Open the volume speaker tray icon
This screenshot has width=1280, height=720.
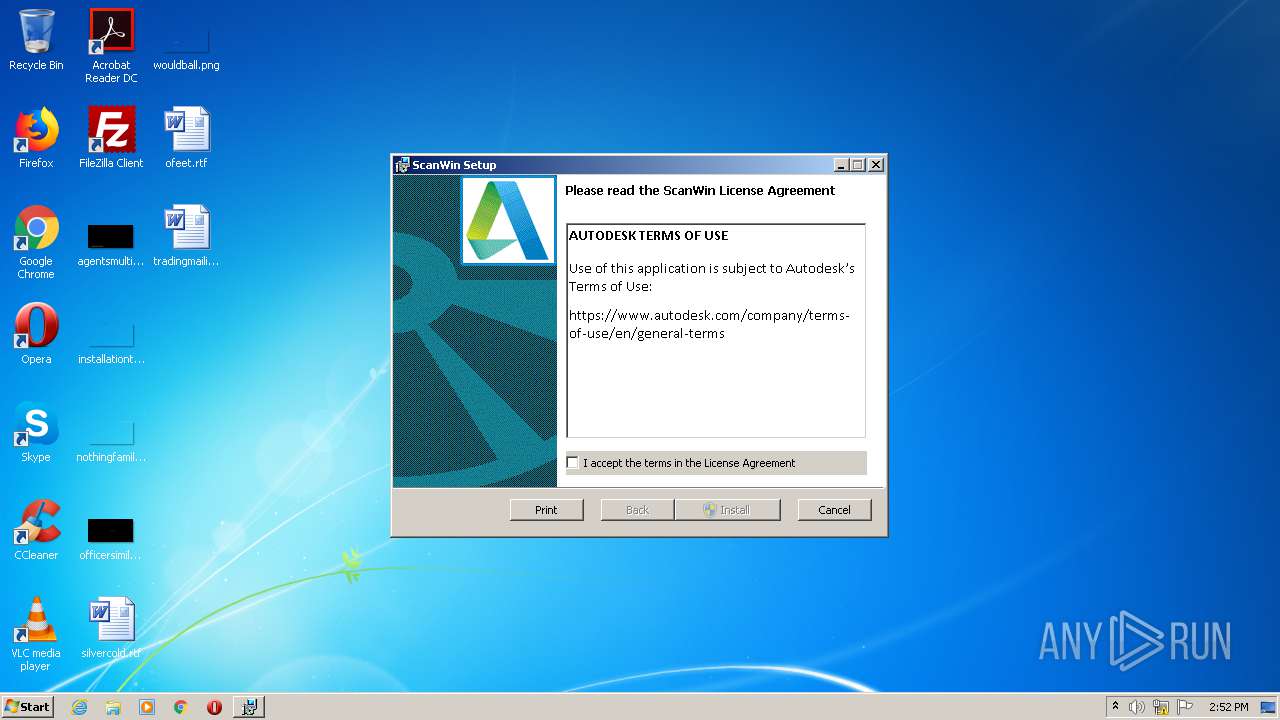tap(1137, 707)
